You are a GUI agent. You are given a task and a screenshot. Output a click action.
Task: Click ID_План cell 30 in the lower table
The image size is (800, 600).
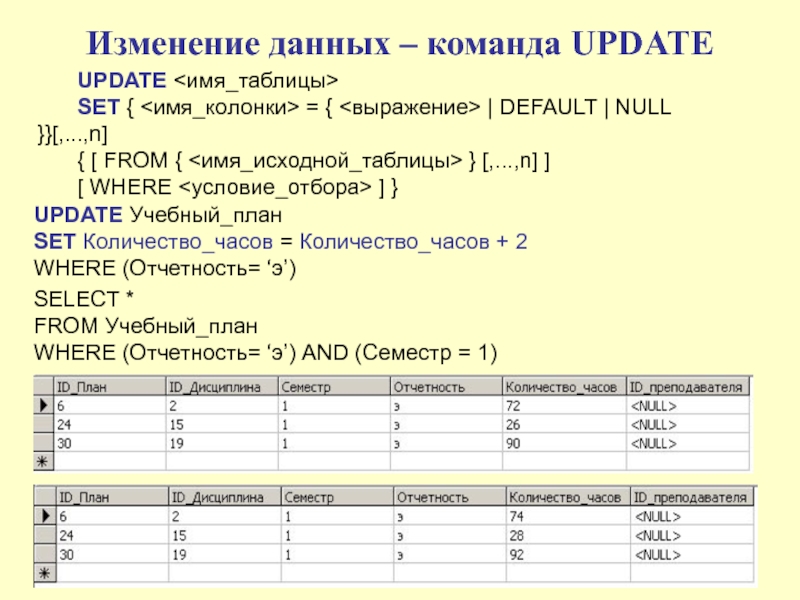click(110, 553)
